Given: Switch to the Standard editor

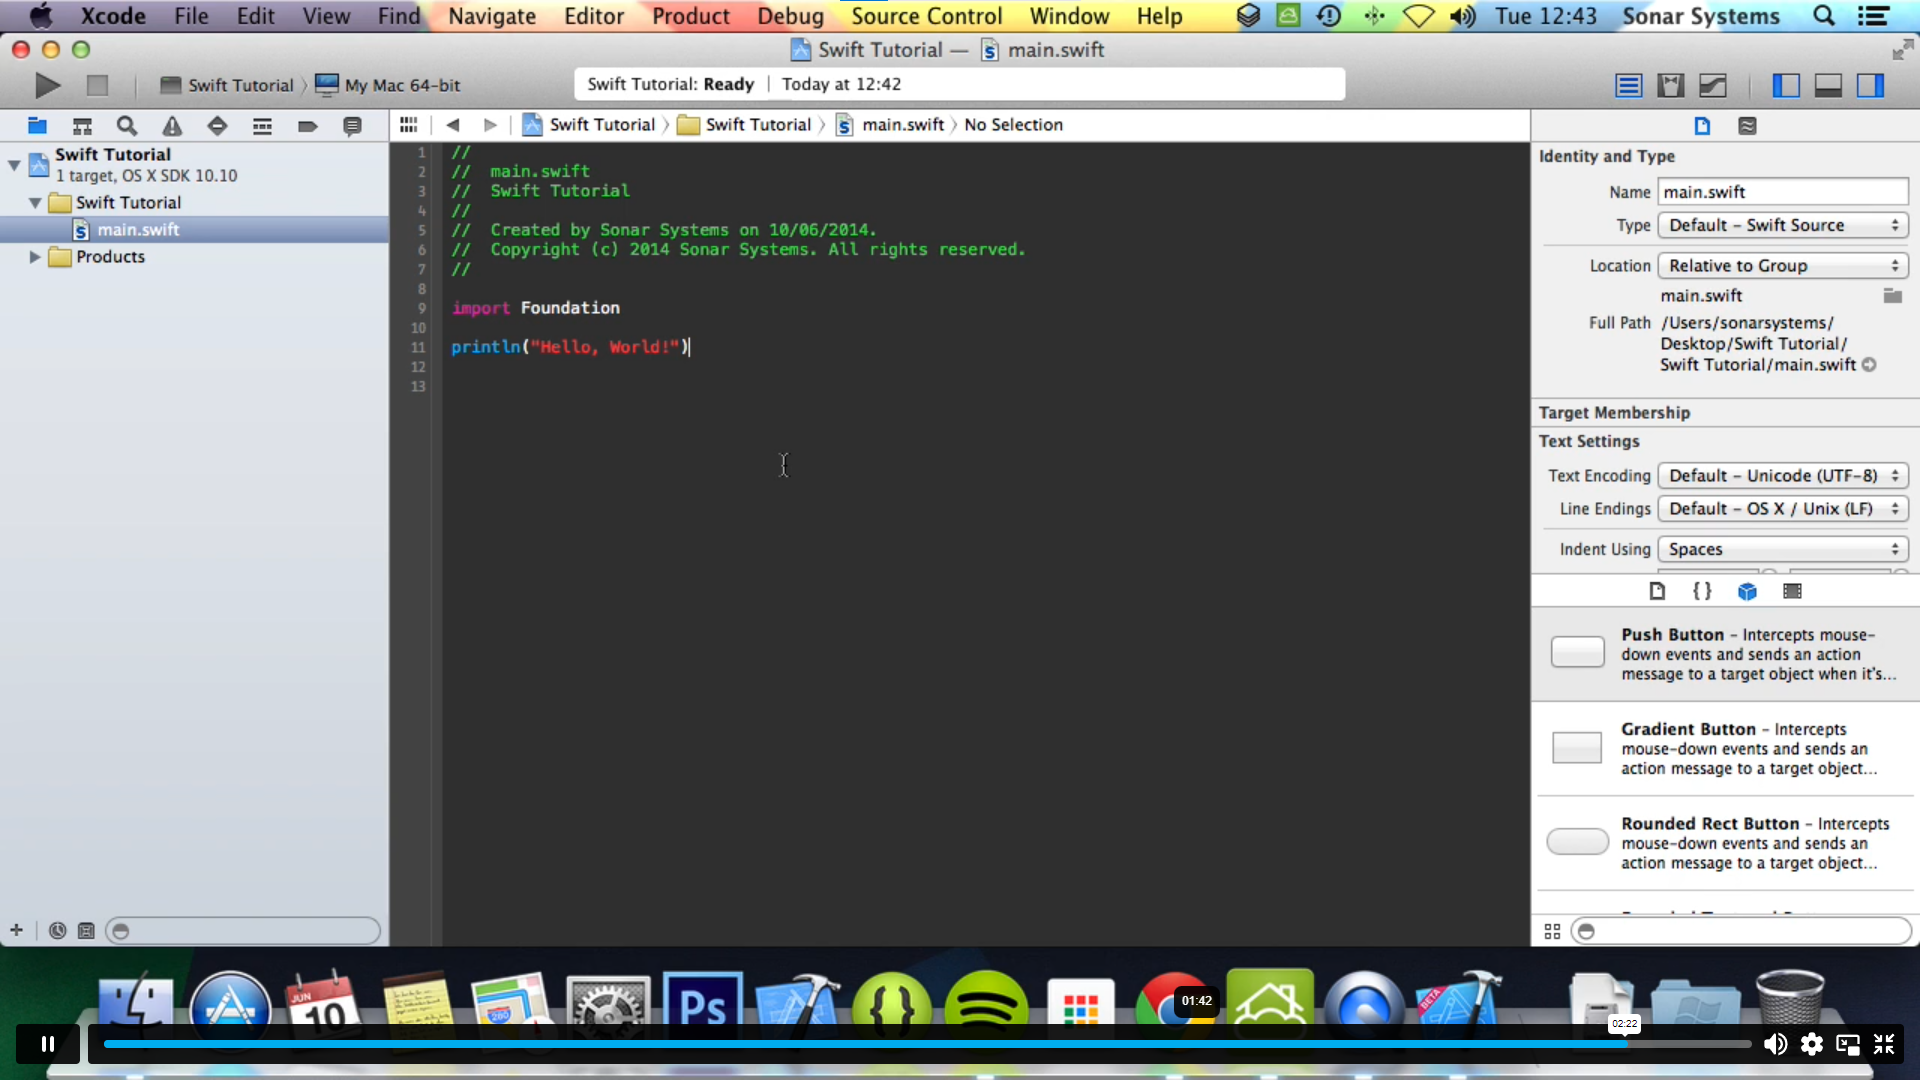Looking at the screenshot, I should tap(1629, 85).
